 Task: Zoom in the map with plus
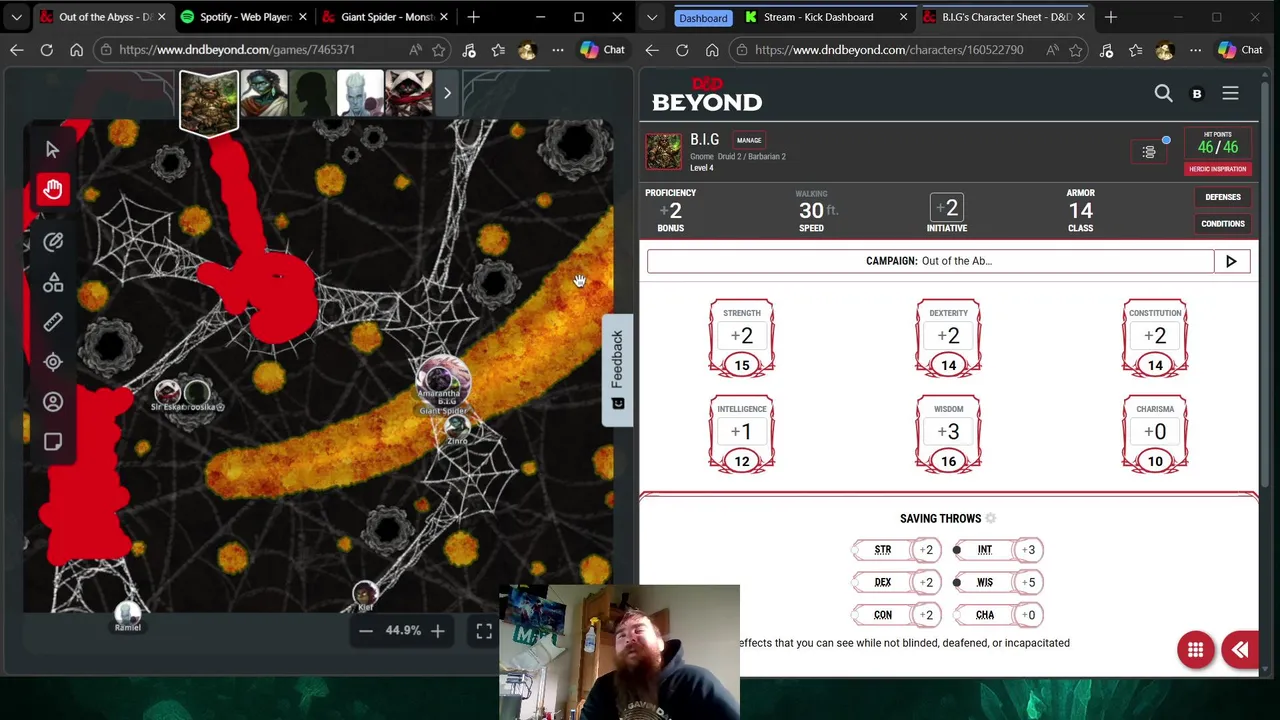pos(437,631)
